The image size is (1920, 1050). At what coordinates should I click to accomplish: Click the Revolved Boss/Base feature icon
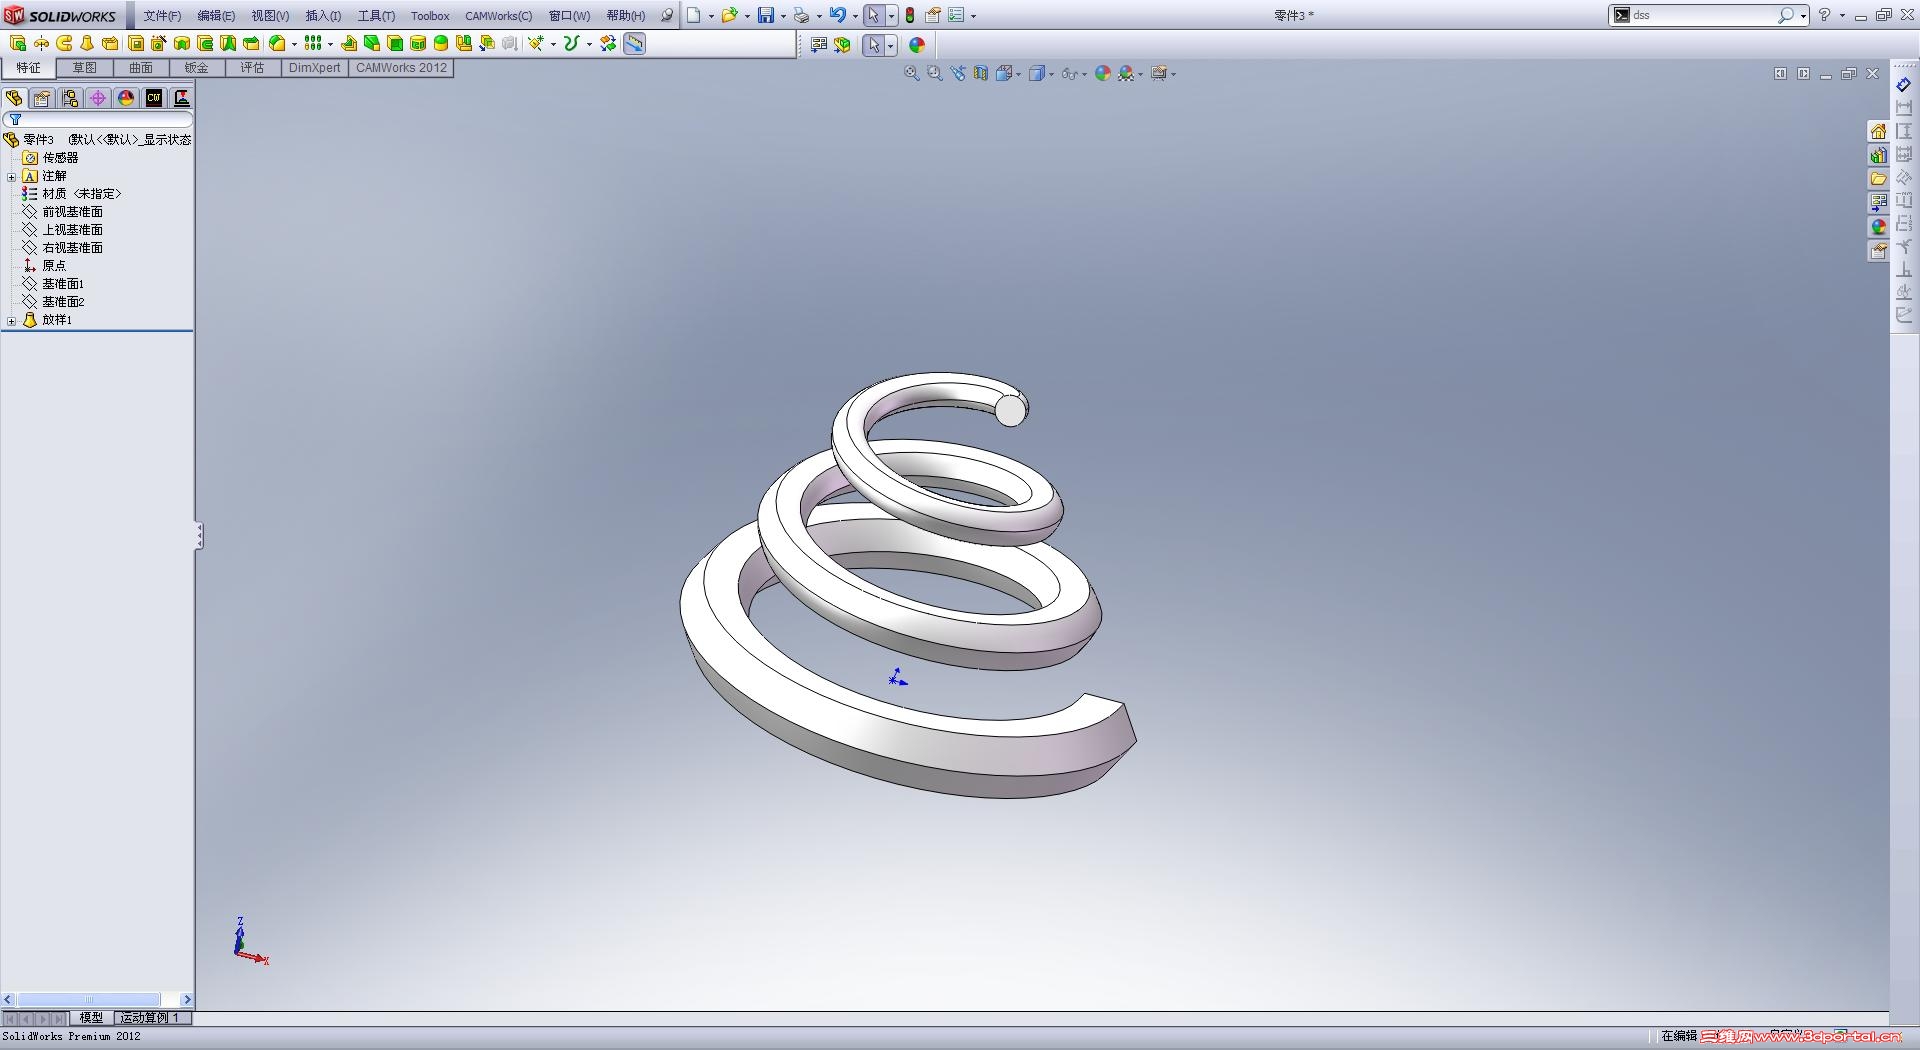pyautogui.click(x=41, y=43)
